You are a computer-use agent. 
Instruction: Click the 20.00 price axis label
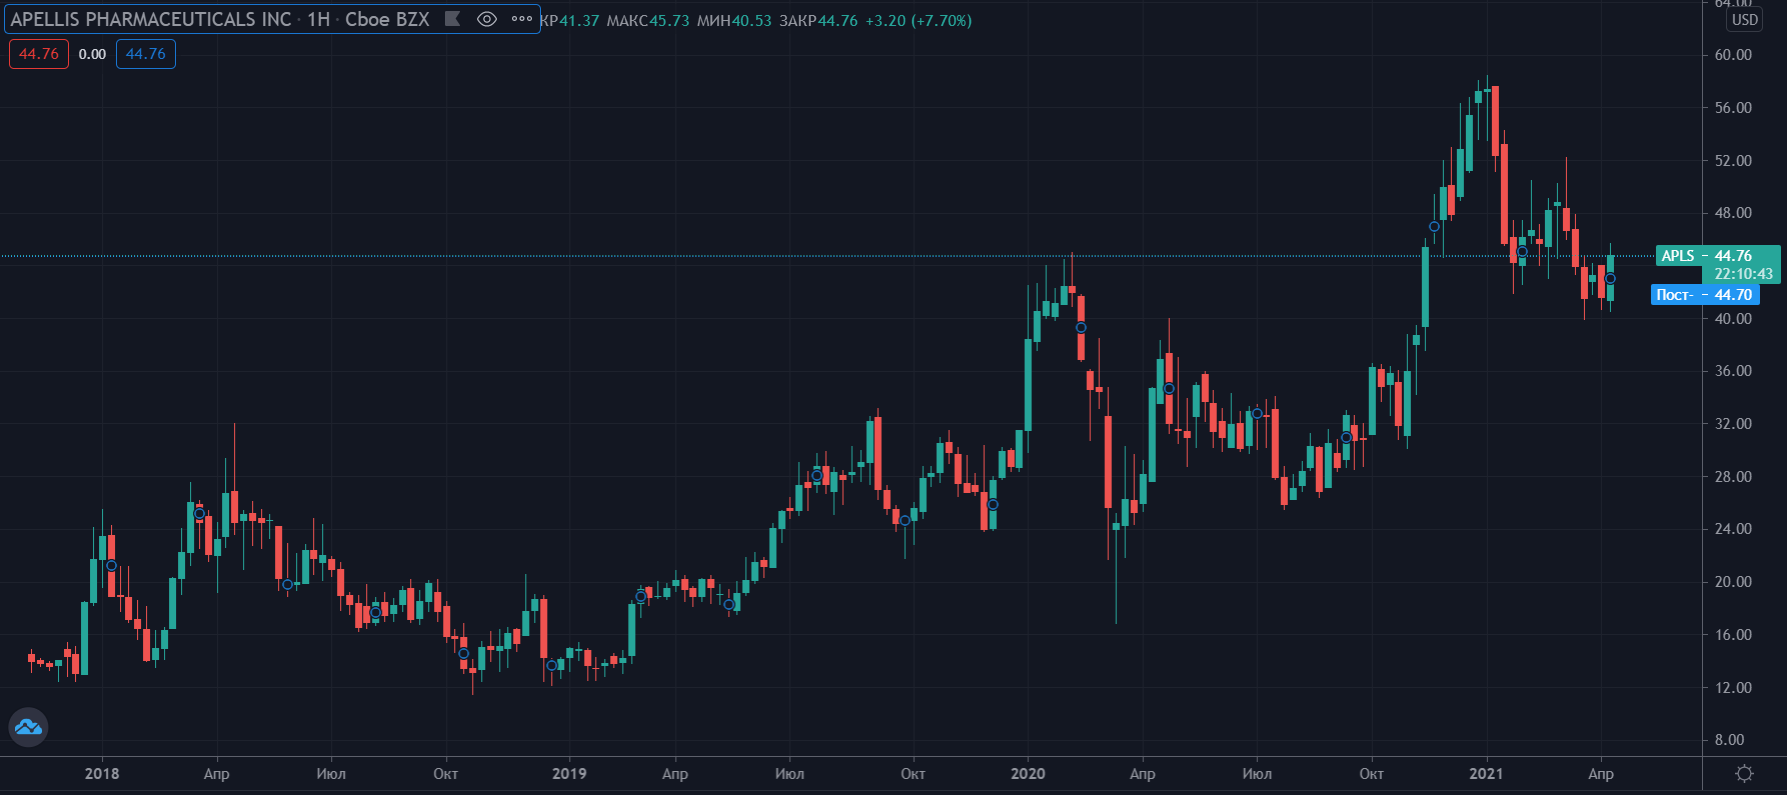(1733, 582)
